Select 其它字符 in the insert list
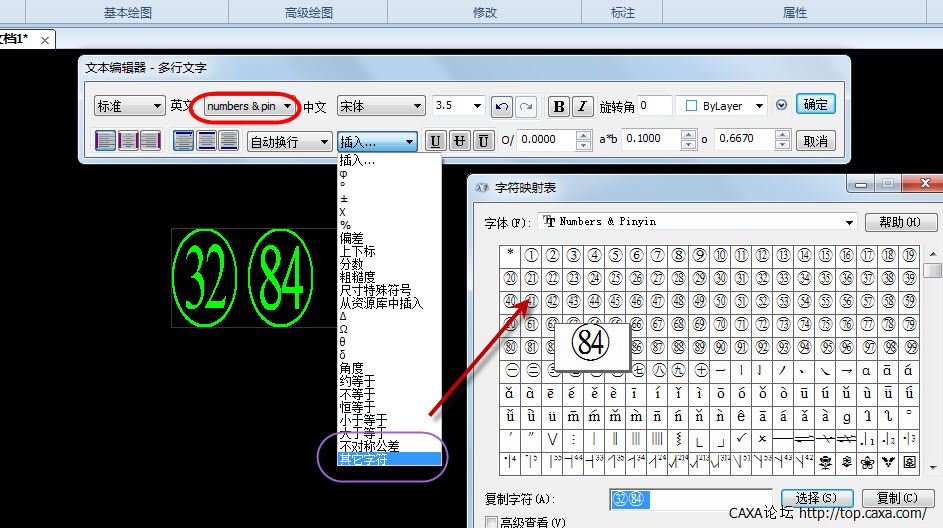The width and height of the screenshot is (943, 528). click(x=389, y=459)
